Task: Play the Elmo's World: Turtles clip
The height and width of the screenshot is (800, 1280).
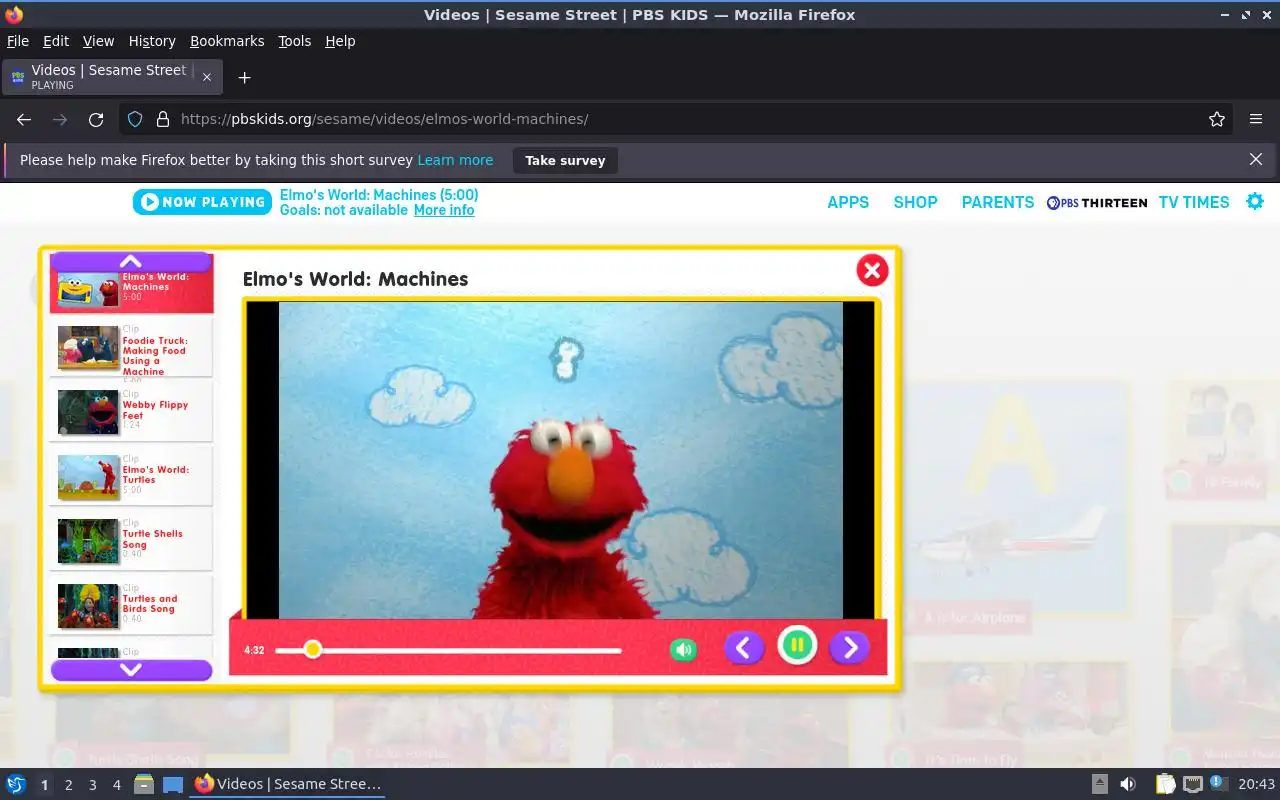Action: coord(132,476)
